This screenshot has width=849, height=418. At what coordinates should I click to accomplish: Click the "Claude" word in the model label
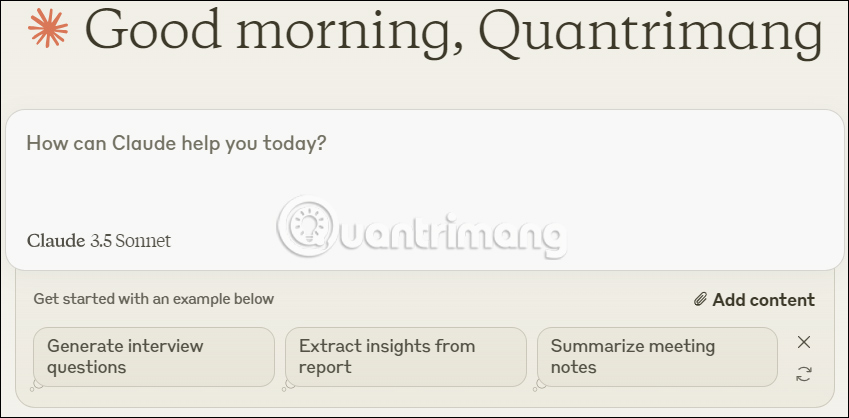tap(56, 241)
